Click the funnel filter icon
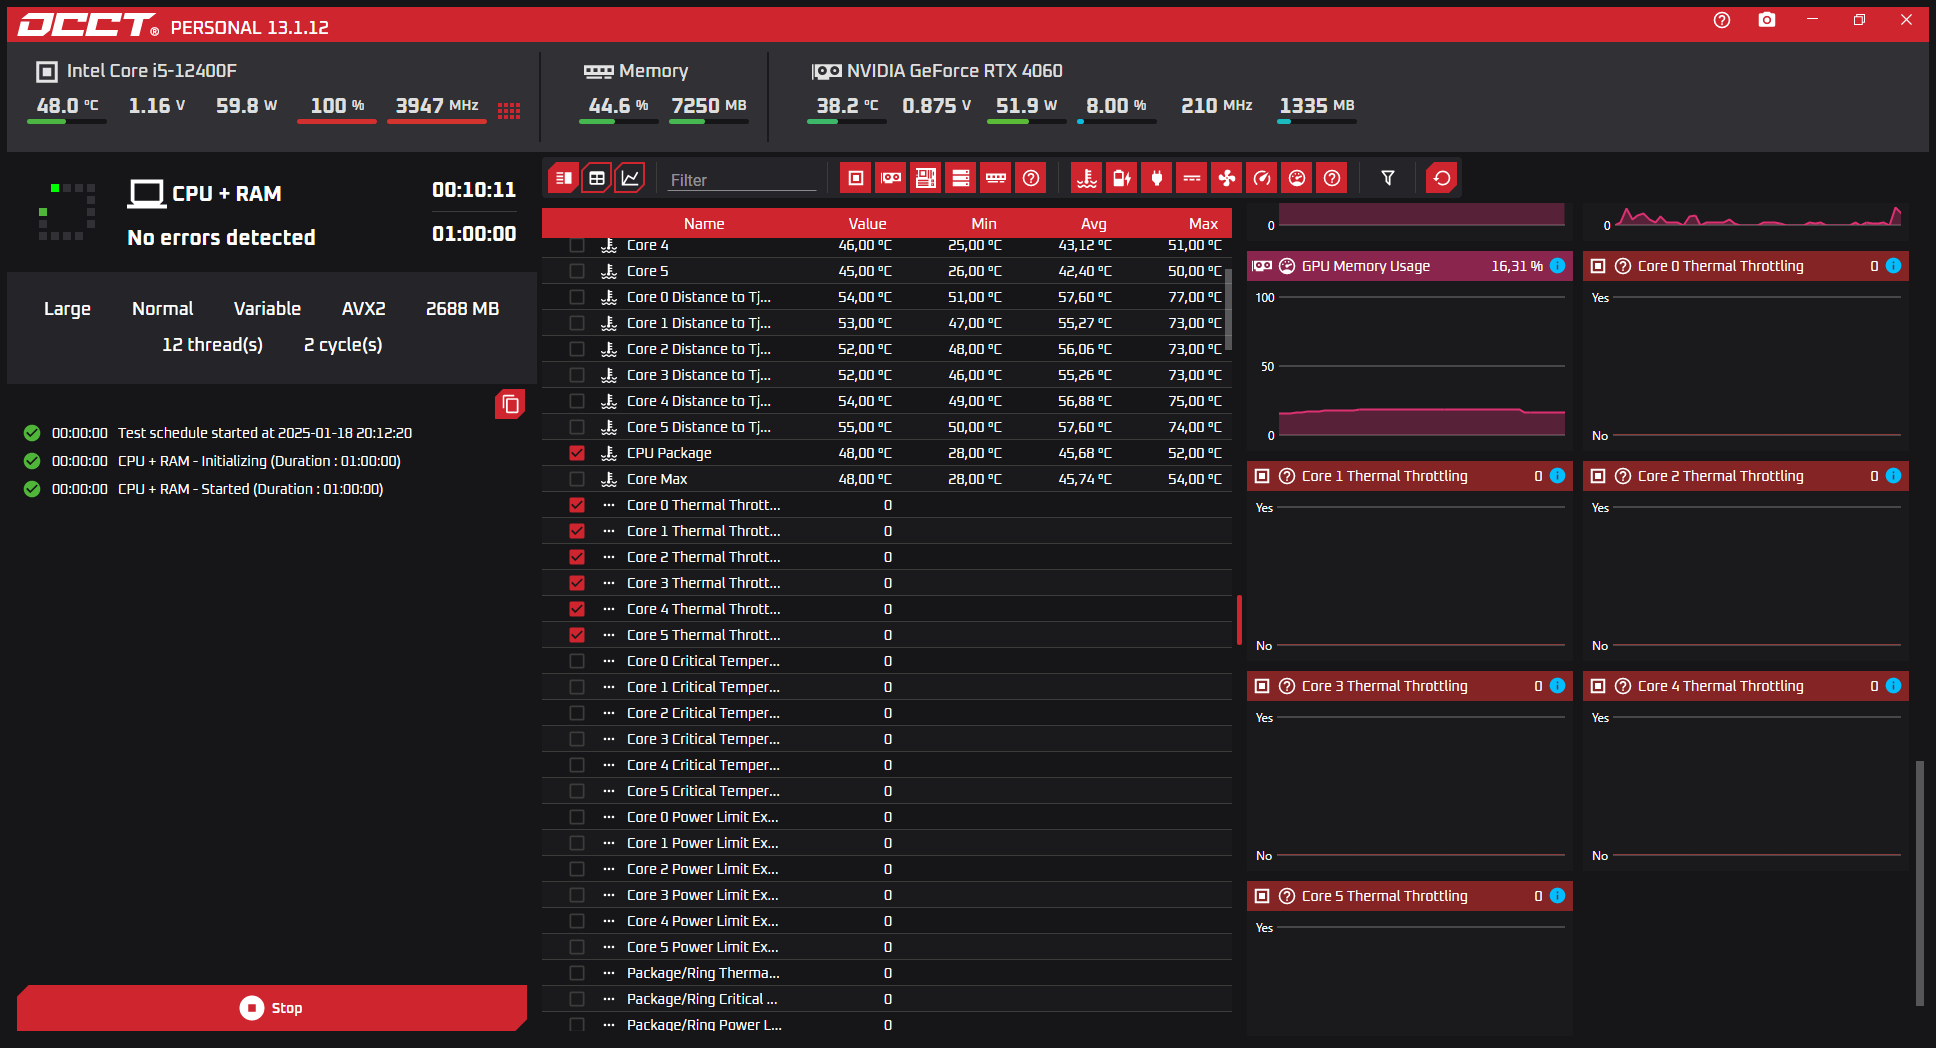 1387,178
